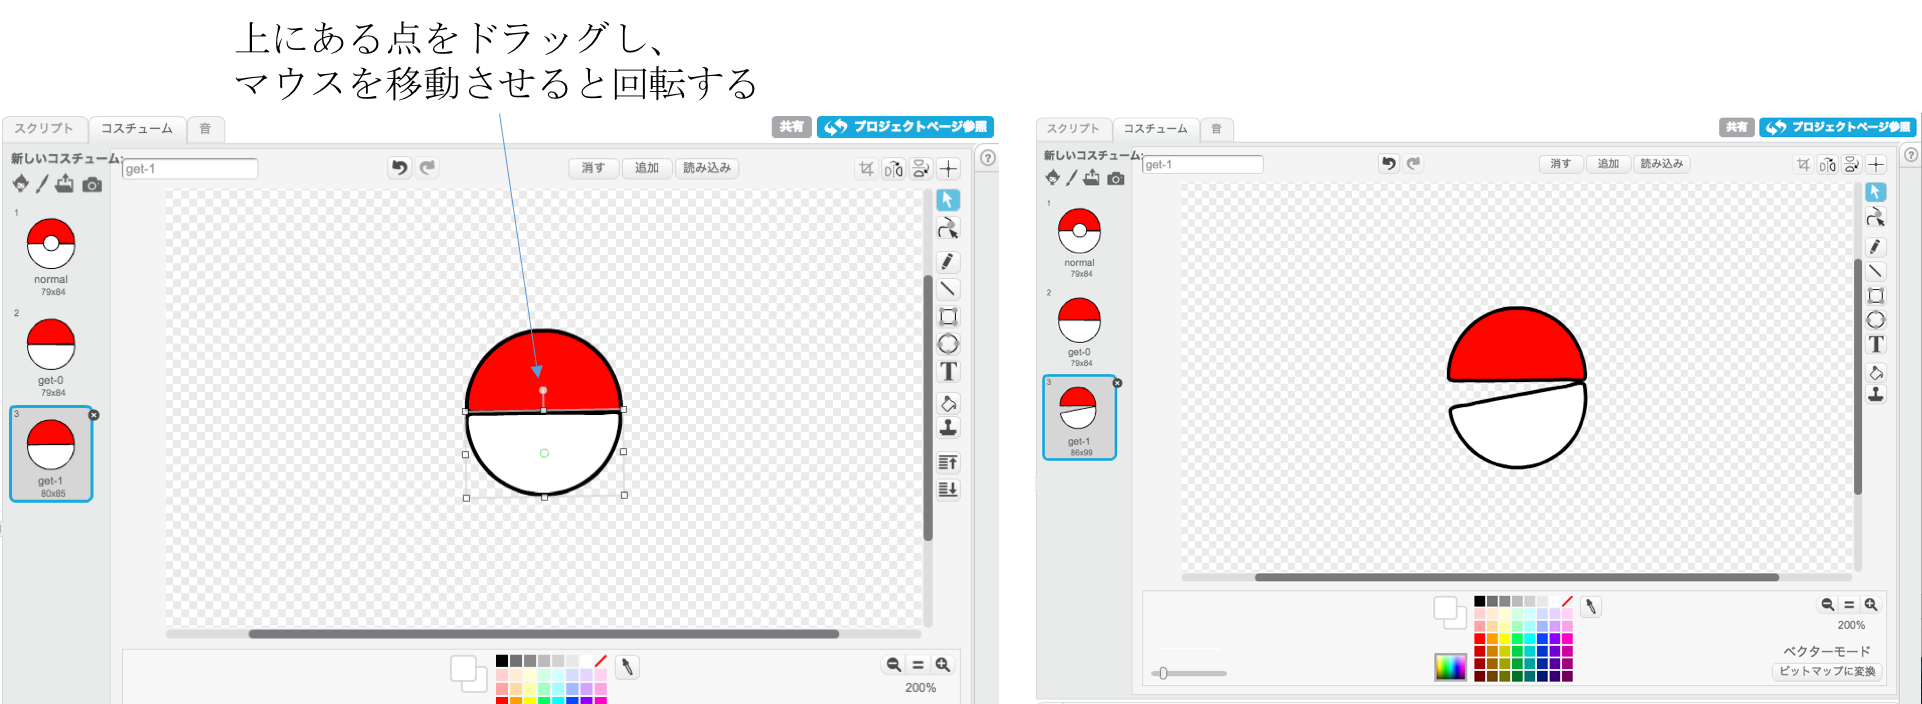
Task: Click the vertical canvas scrollbar in right editor
Action: tap(1858, 377)
